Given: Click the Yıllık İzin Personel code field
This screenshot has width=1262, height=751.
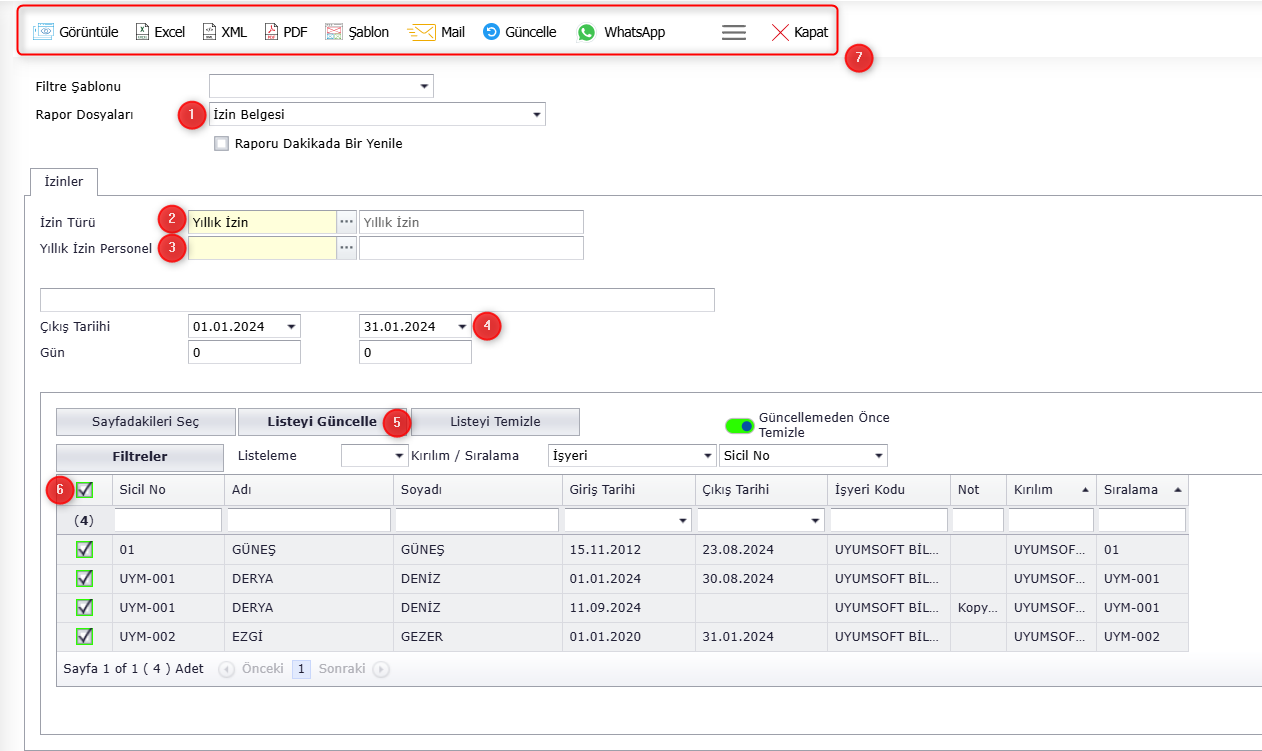Looking at the screenshot, I should tap(262, 248).
